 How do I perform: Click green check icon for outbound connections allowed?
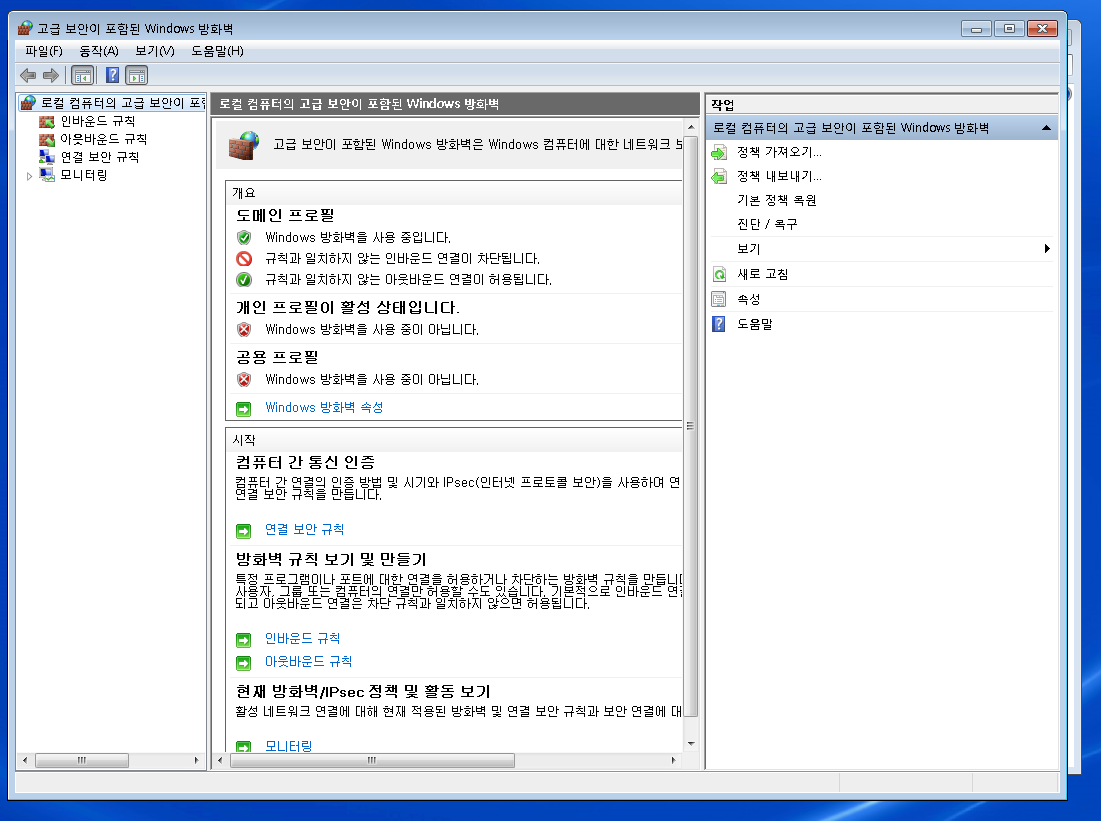click(x=244, y=280)
